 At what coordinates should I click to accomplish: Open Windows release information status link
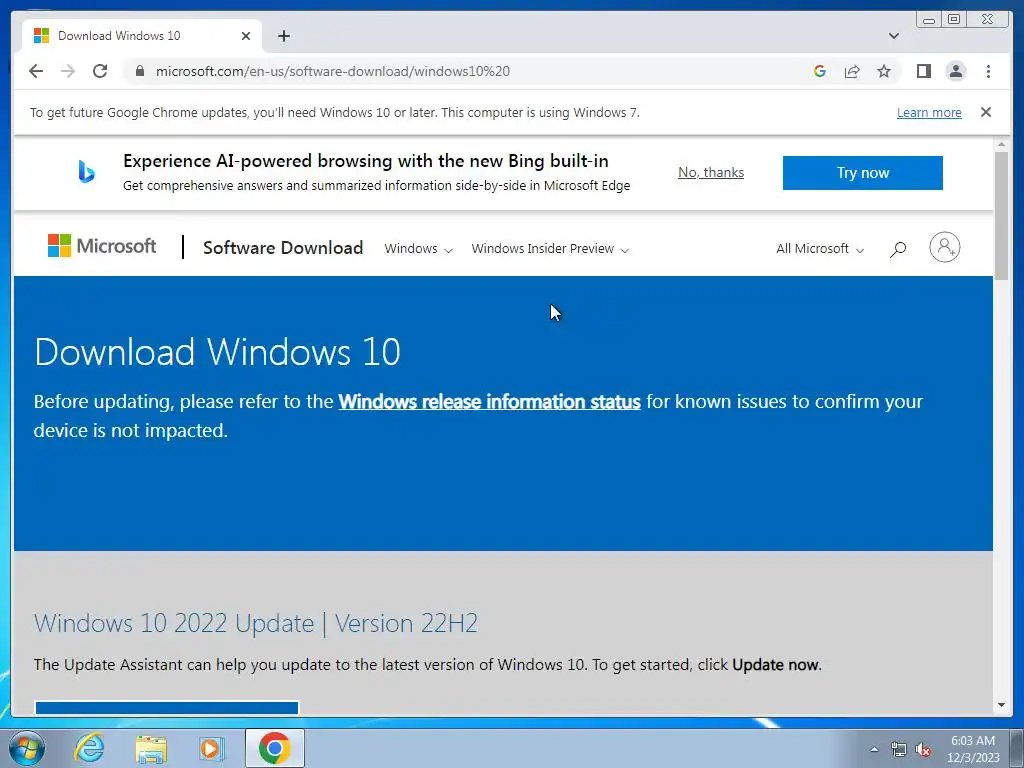pyautogui.click(x=489, y=401)
